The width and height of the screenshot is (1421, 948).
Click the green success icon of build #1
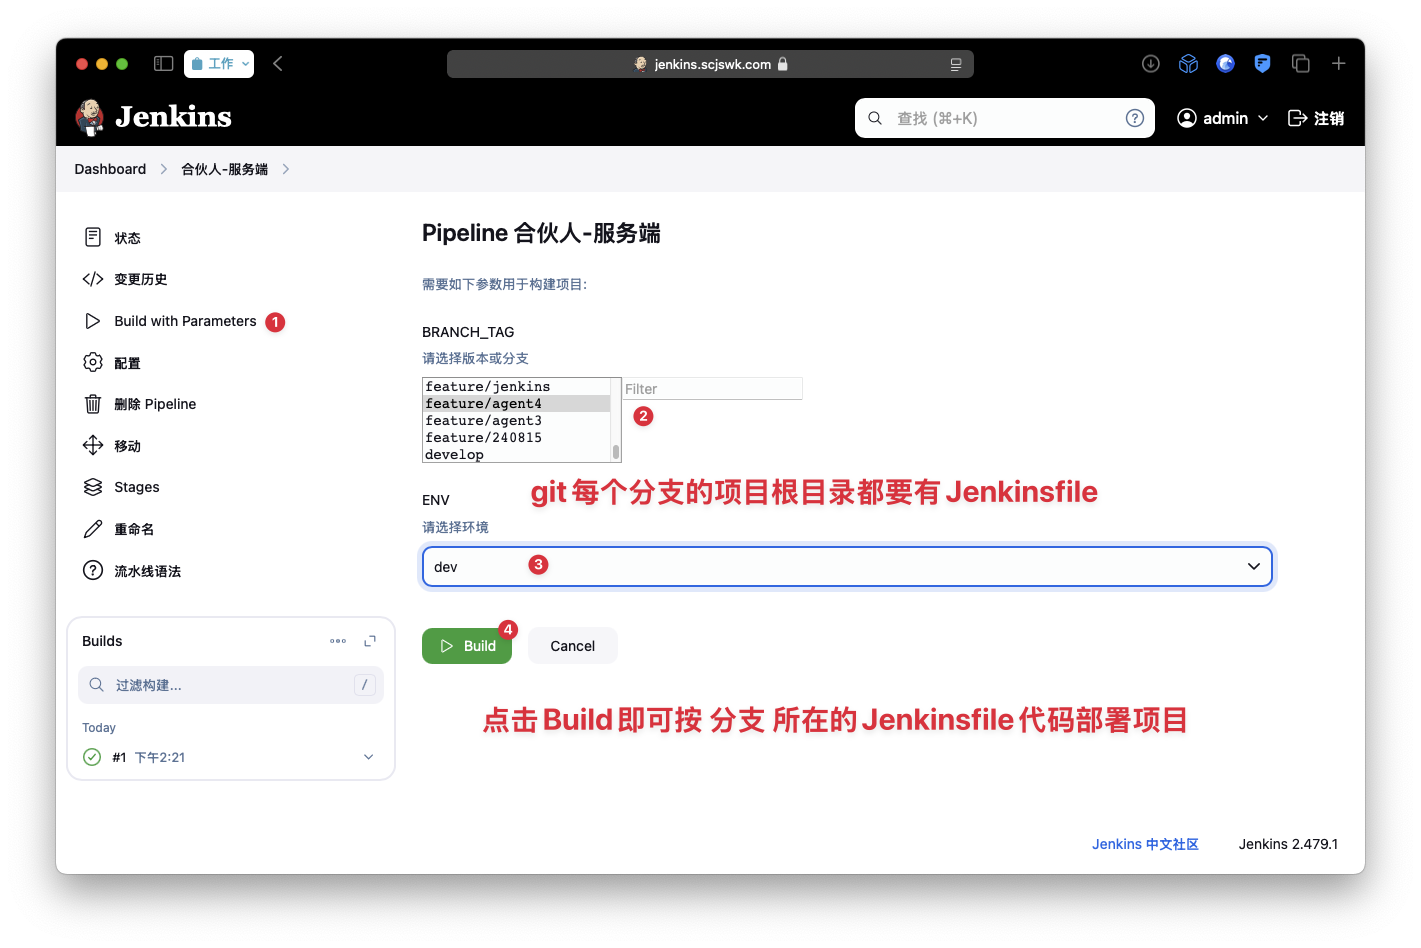[x=92, y=757]
